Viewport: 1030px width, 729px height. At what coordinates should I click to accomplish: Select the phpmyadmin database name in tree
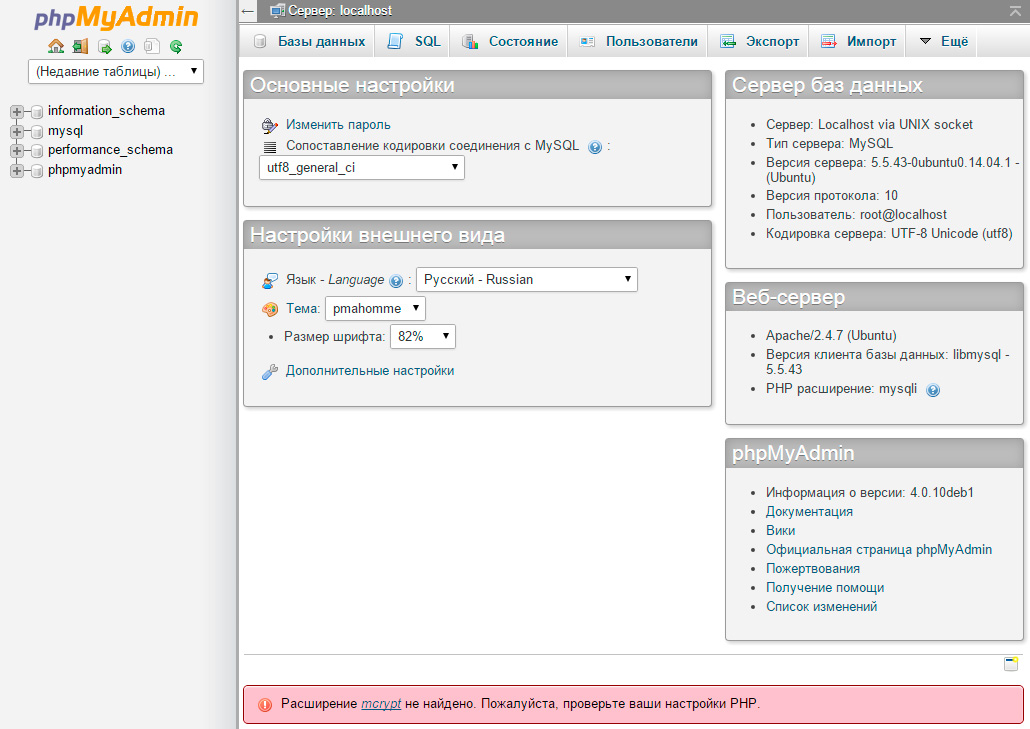click(x=85, y=170)
